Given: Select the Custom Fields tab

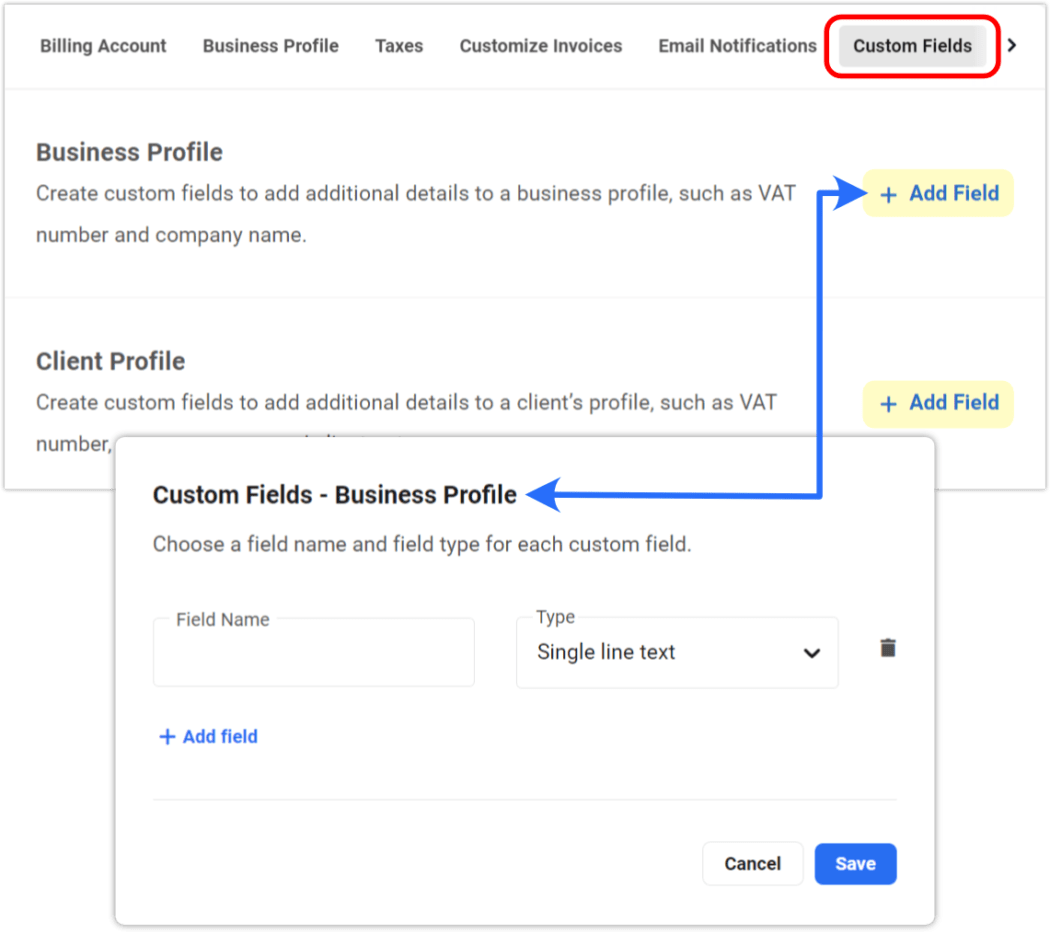Looking at the screenshot, I should [x=912, y=46].
